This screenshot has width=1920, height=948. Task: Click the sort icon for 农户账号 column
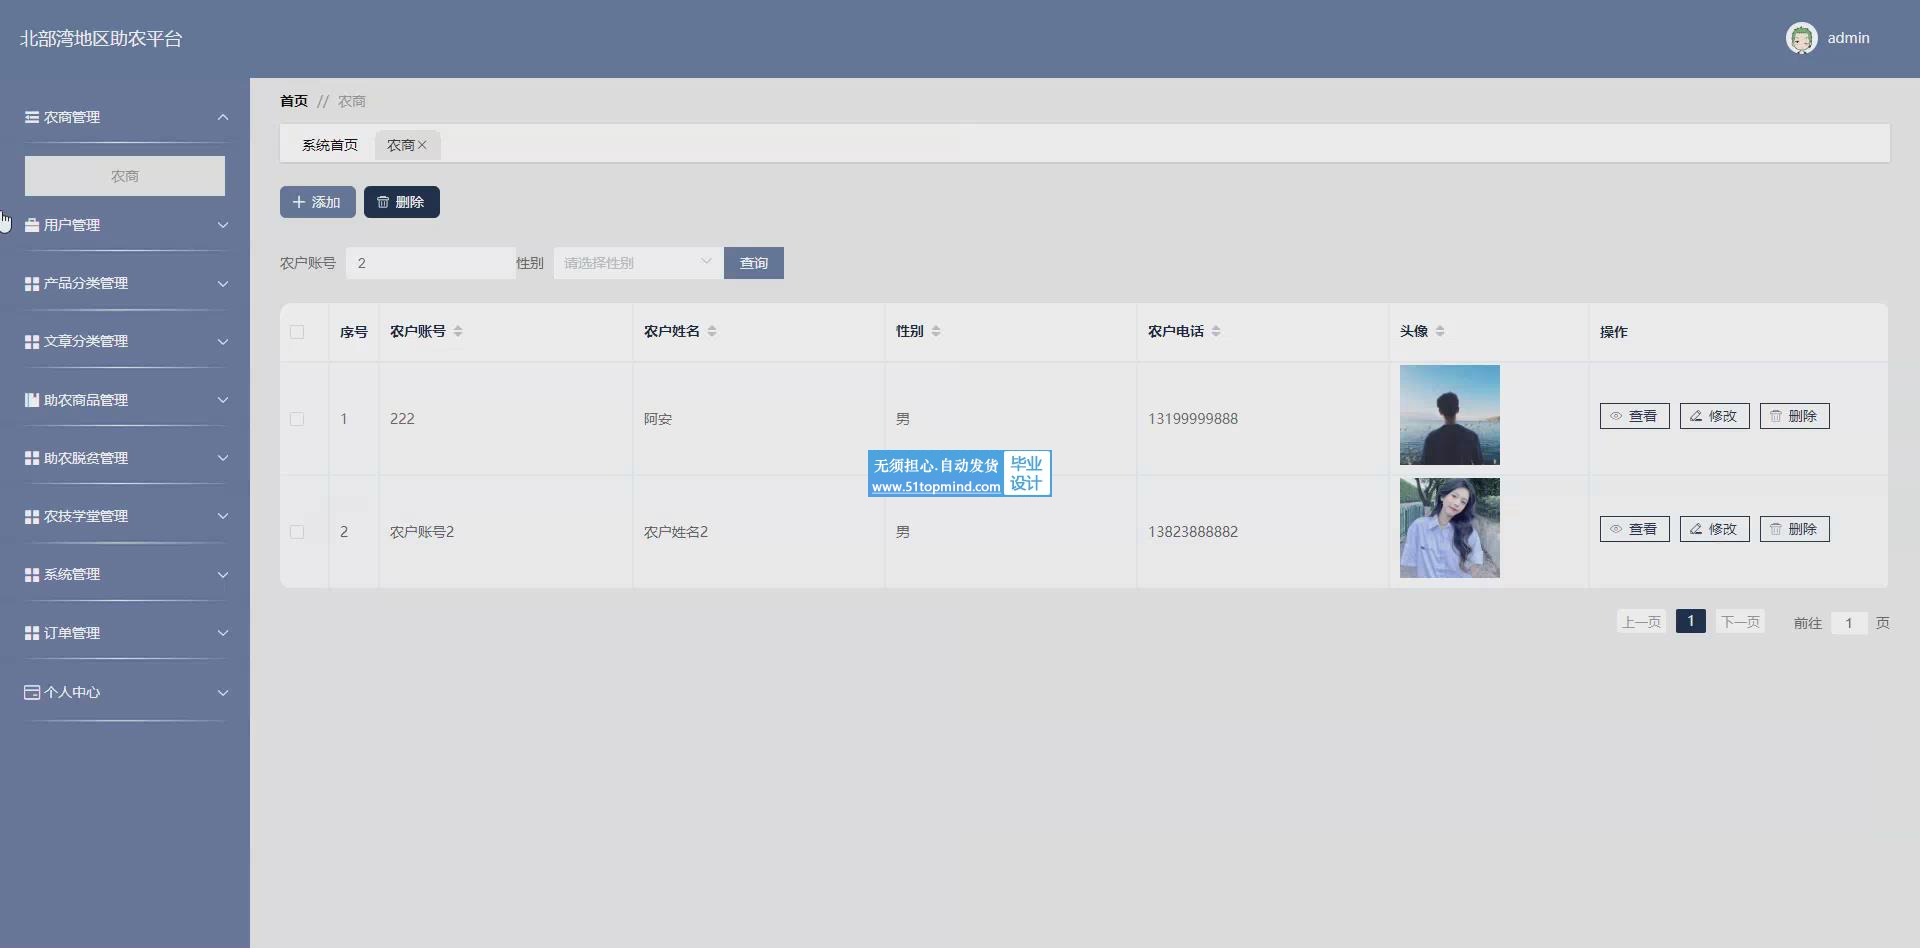[x=458, y=331]
